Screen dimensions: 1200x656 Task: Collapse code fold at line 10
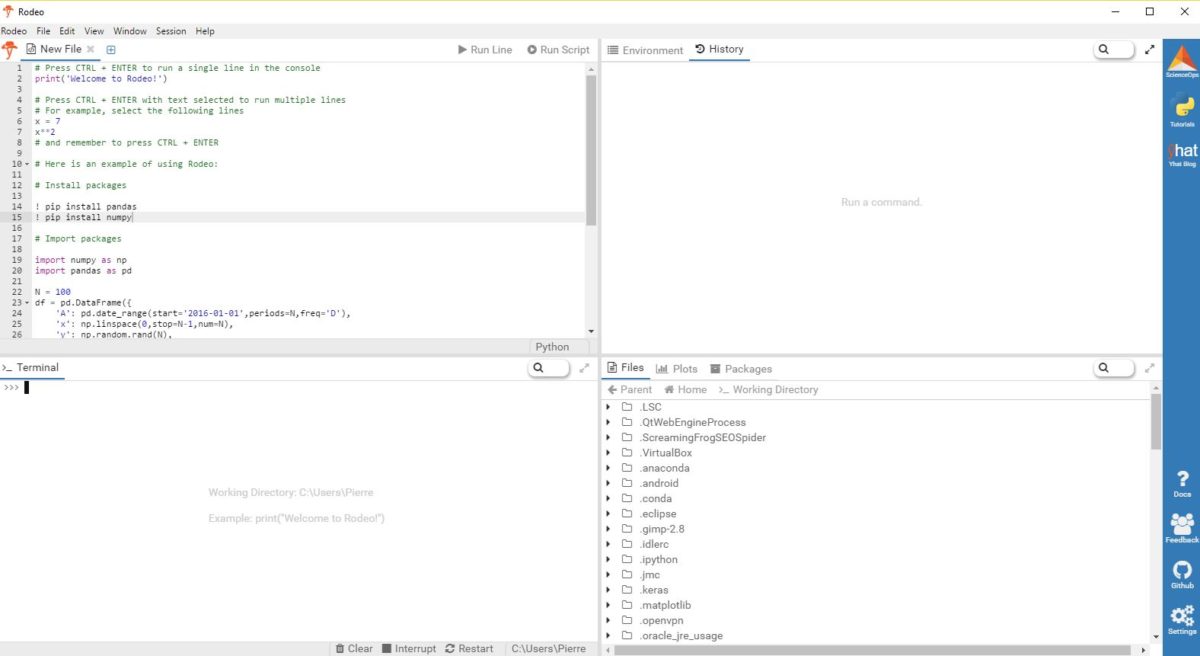[x=26, y=164]
